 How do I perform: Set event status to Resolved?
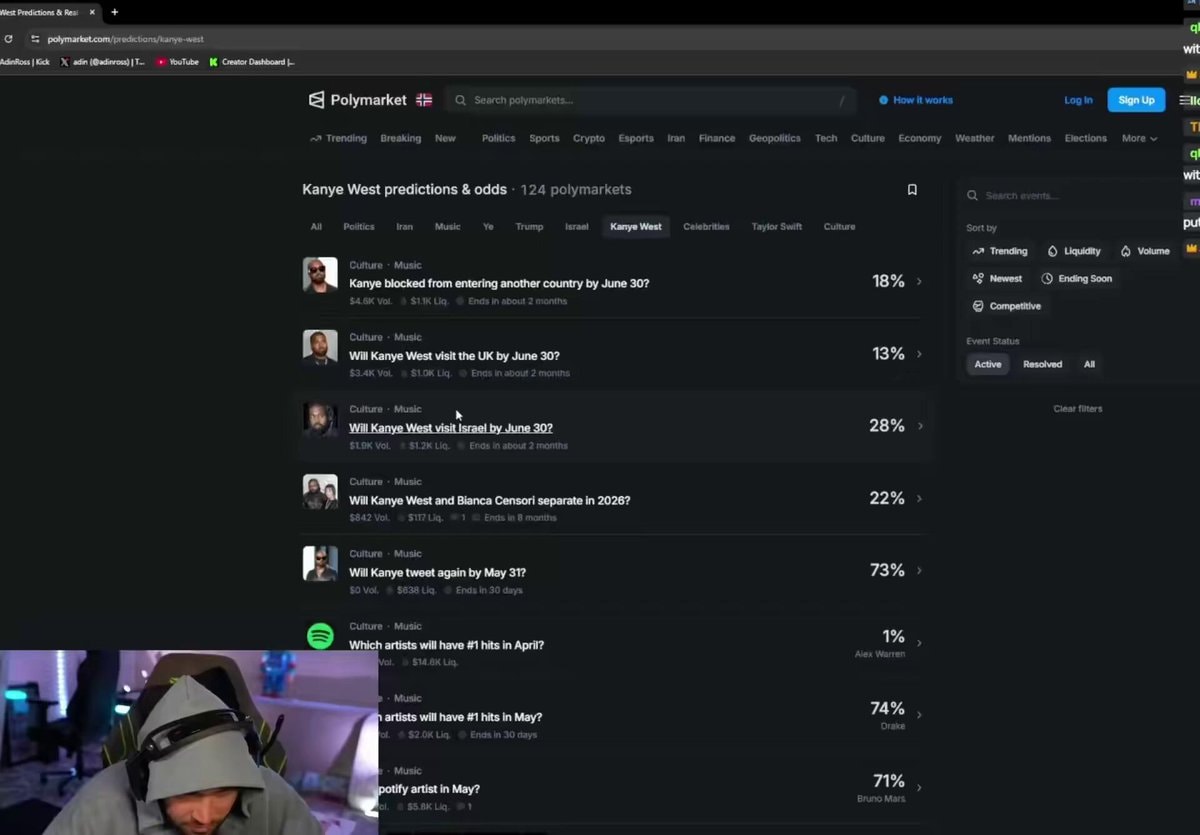1042,364
